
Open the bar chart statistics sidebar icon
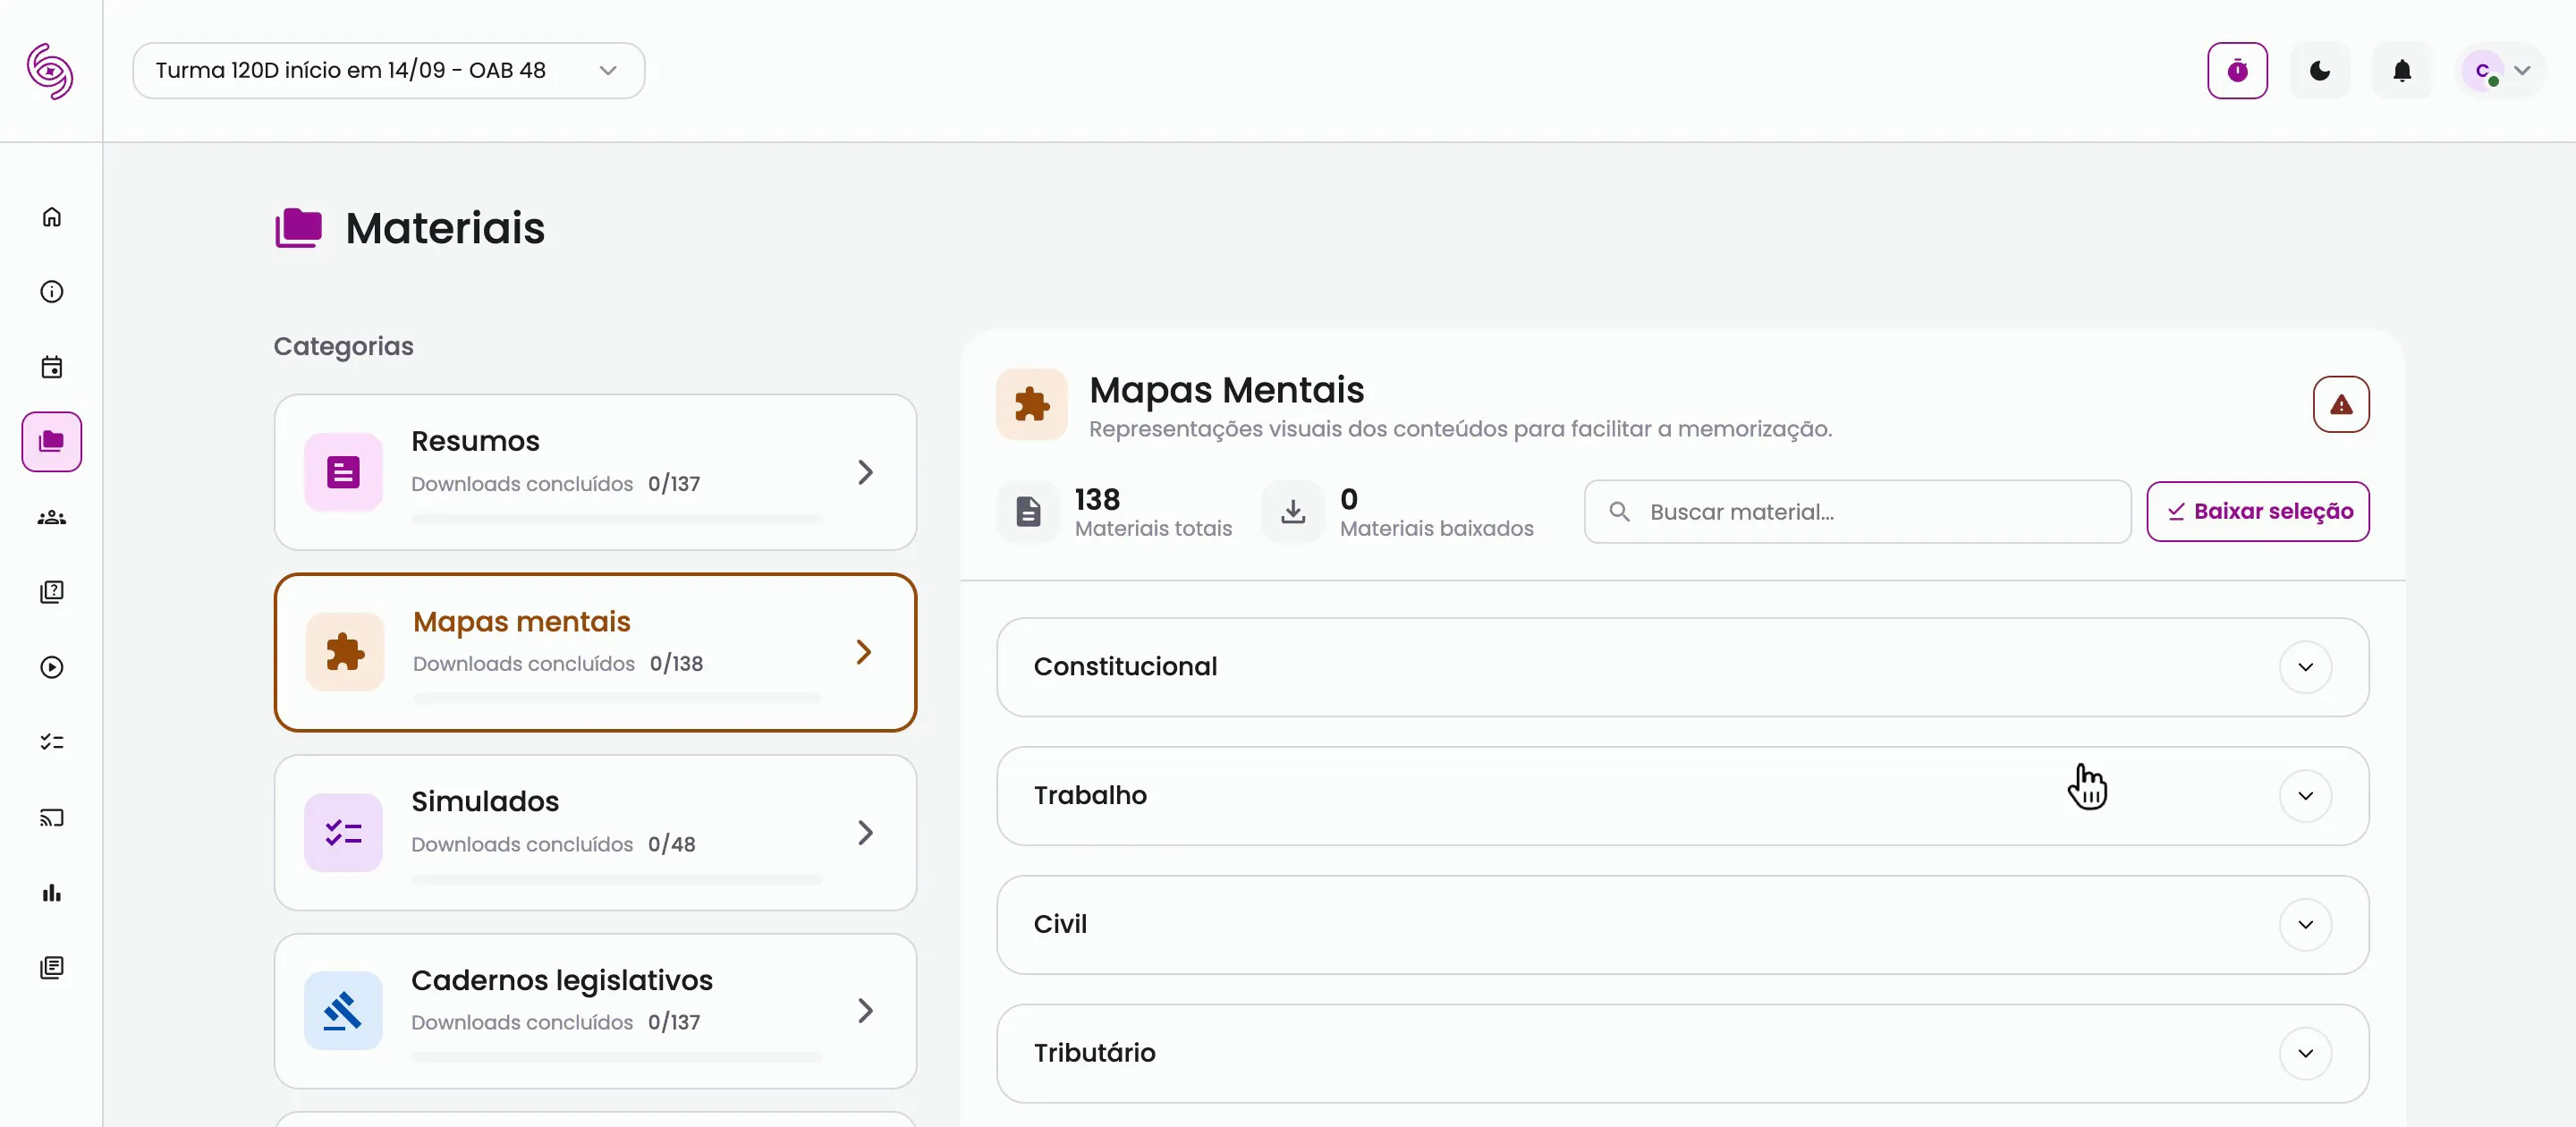(x=52, y=893)
